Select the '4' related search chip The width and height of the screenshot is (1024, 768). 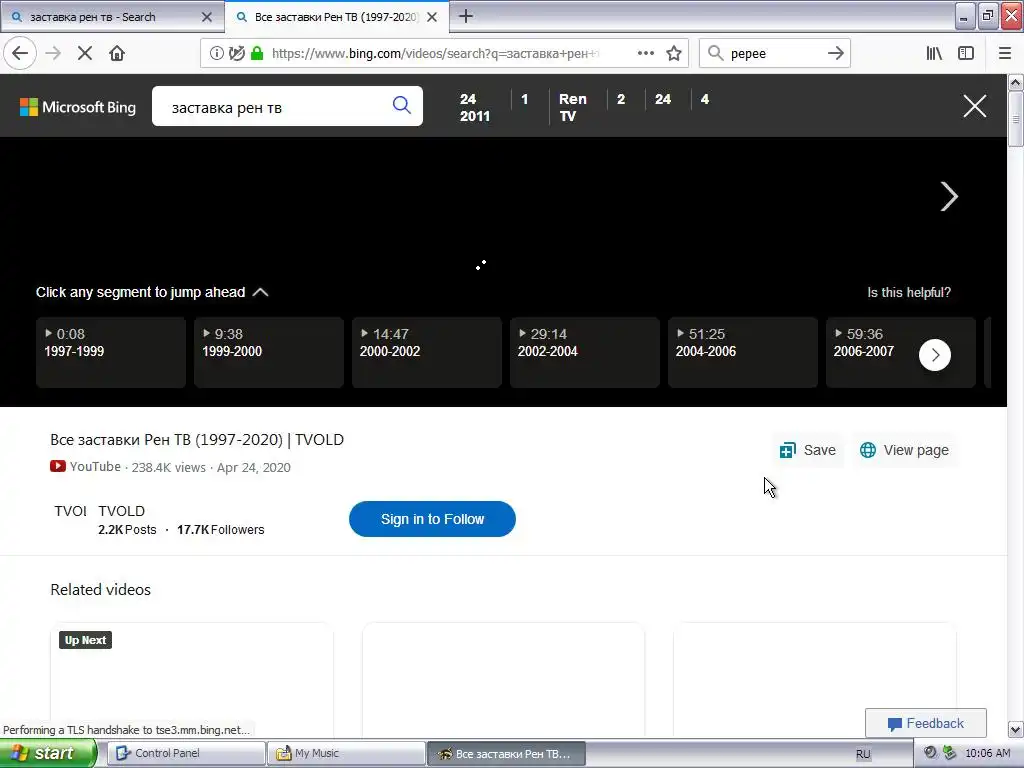(705, 99)
